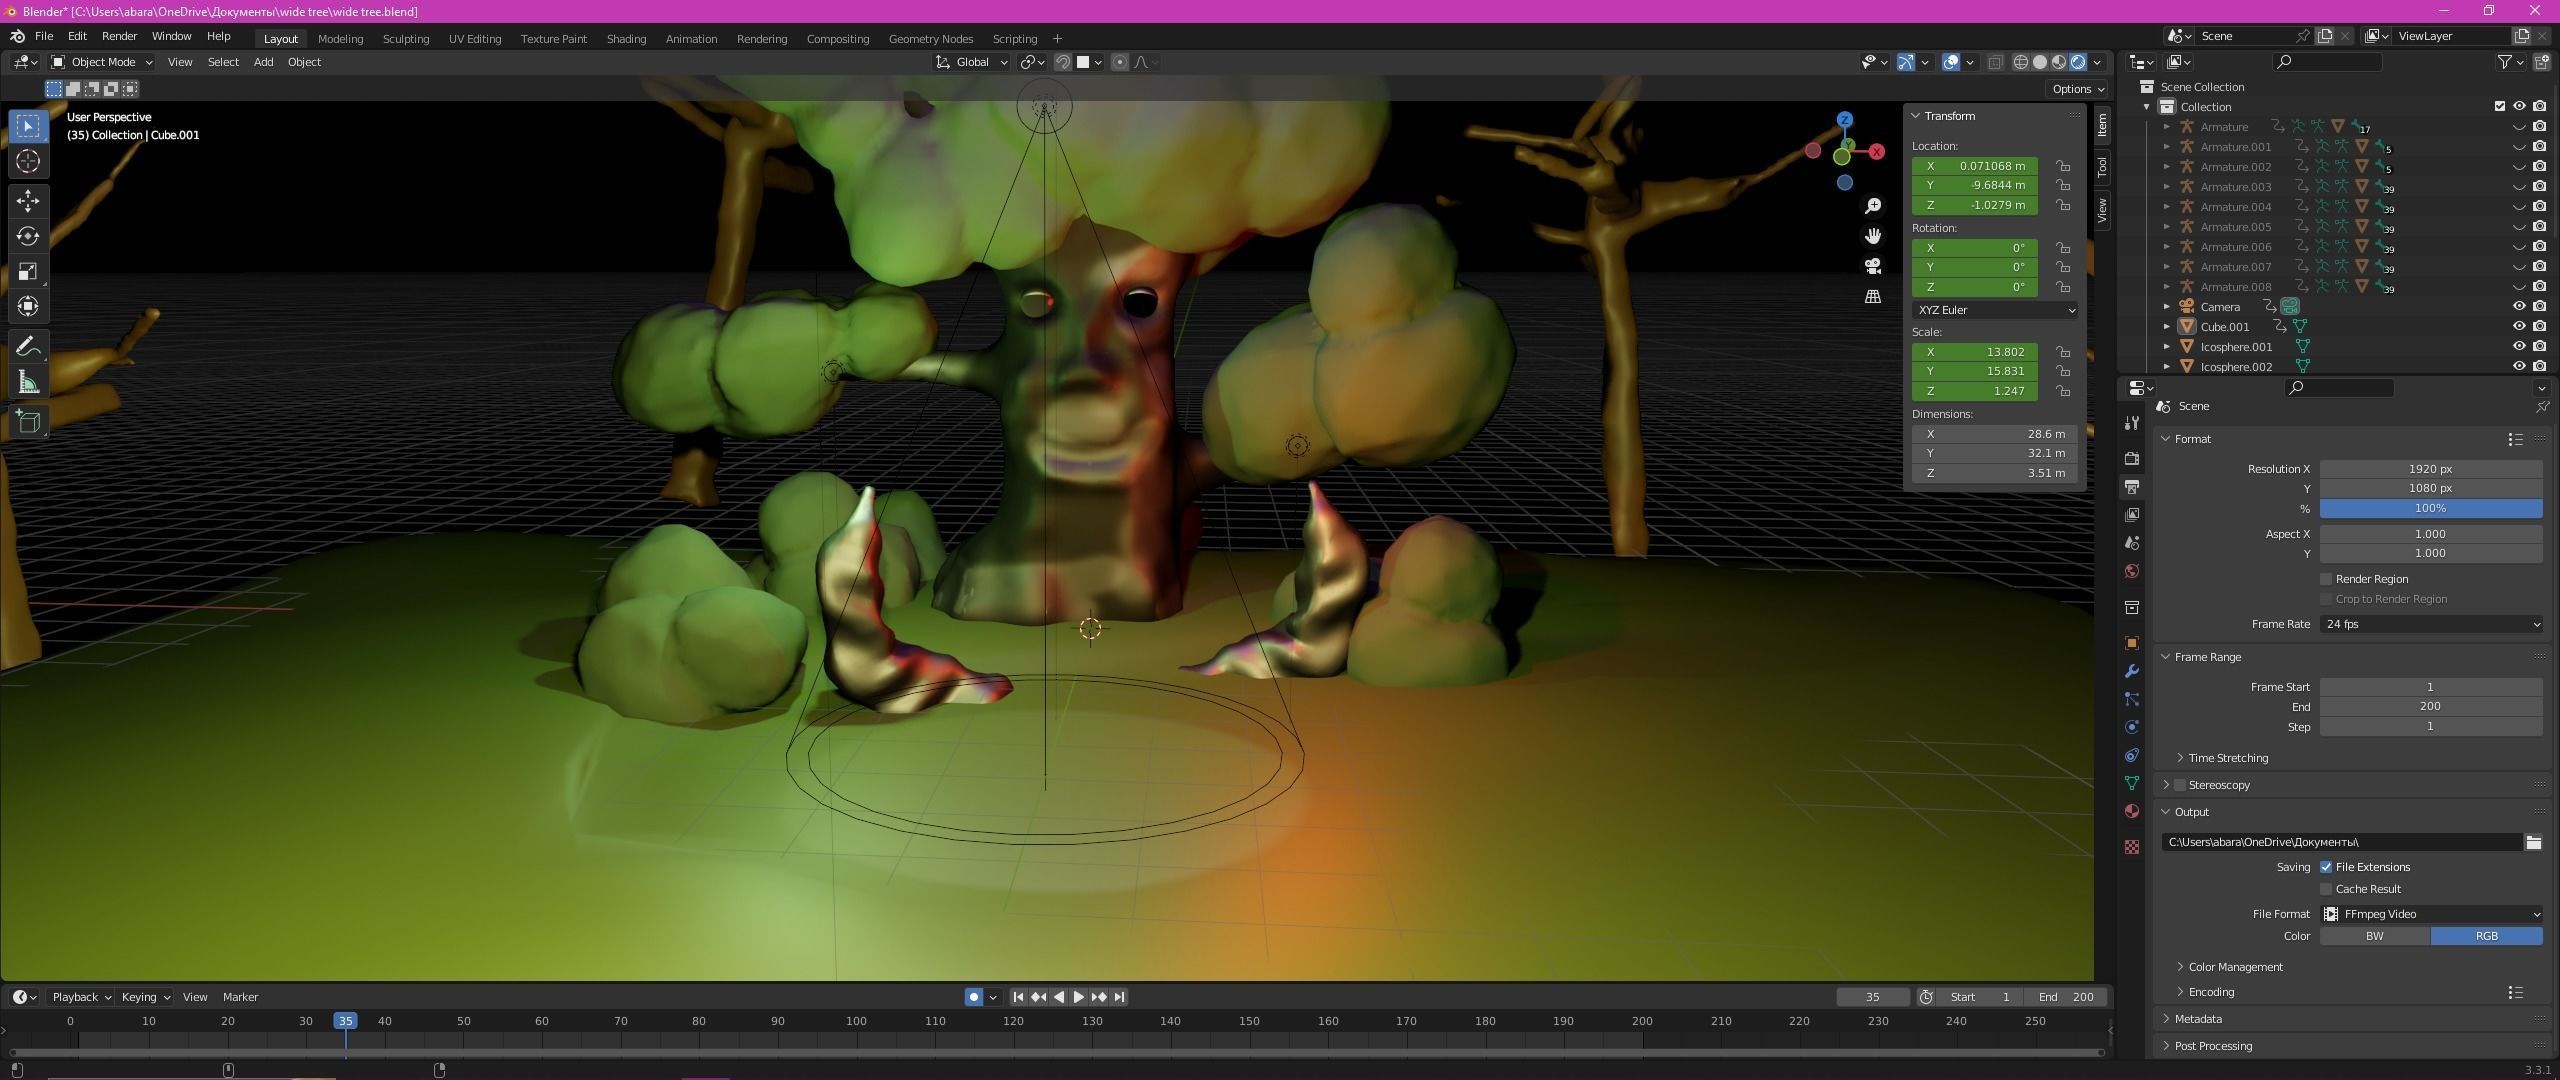
Task: Enable Cache Result checkbox
Action: [2326, 889]
